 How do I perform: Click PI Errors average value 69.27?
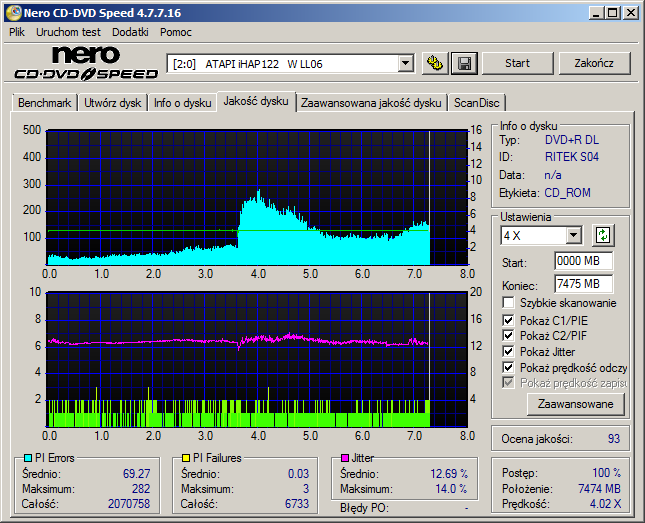(x=137, y=474)
